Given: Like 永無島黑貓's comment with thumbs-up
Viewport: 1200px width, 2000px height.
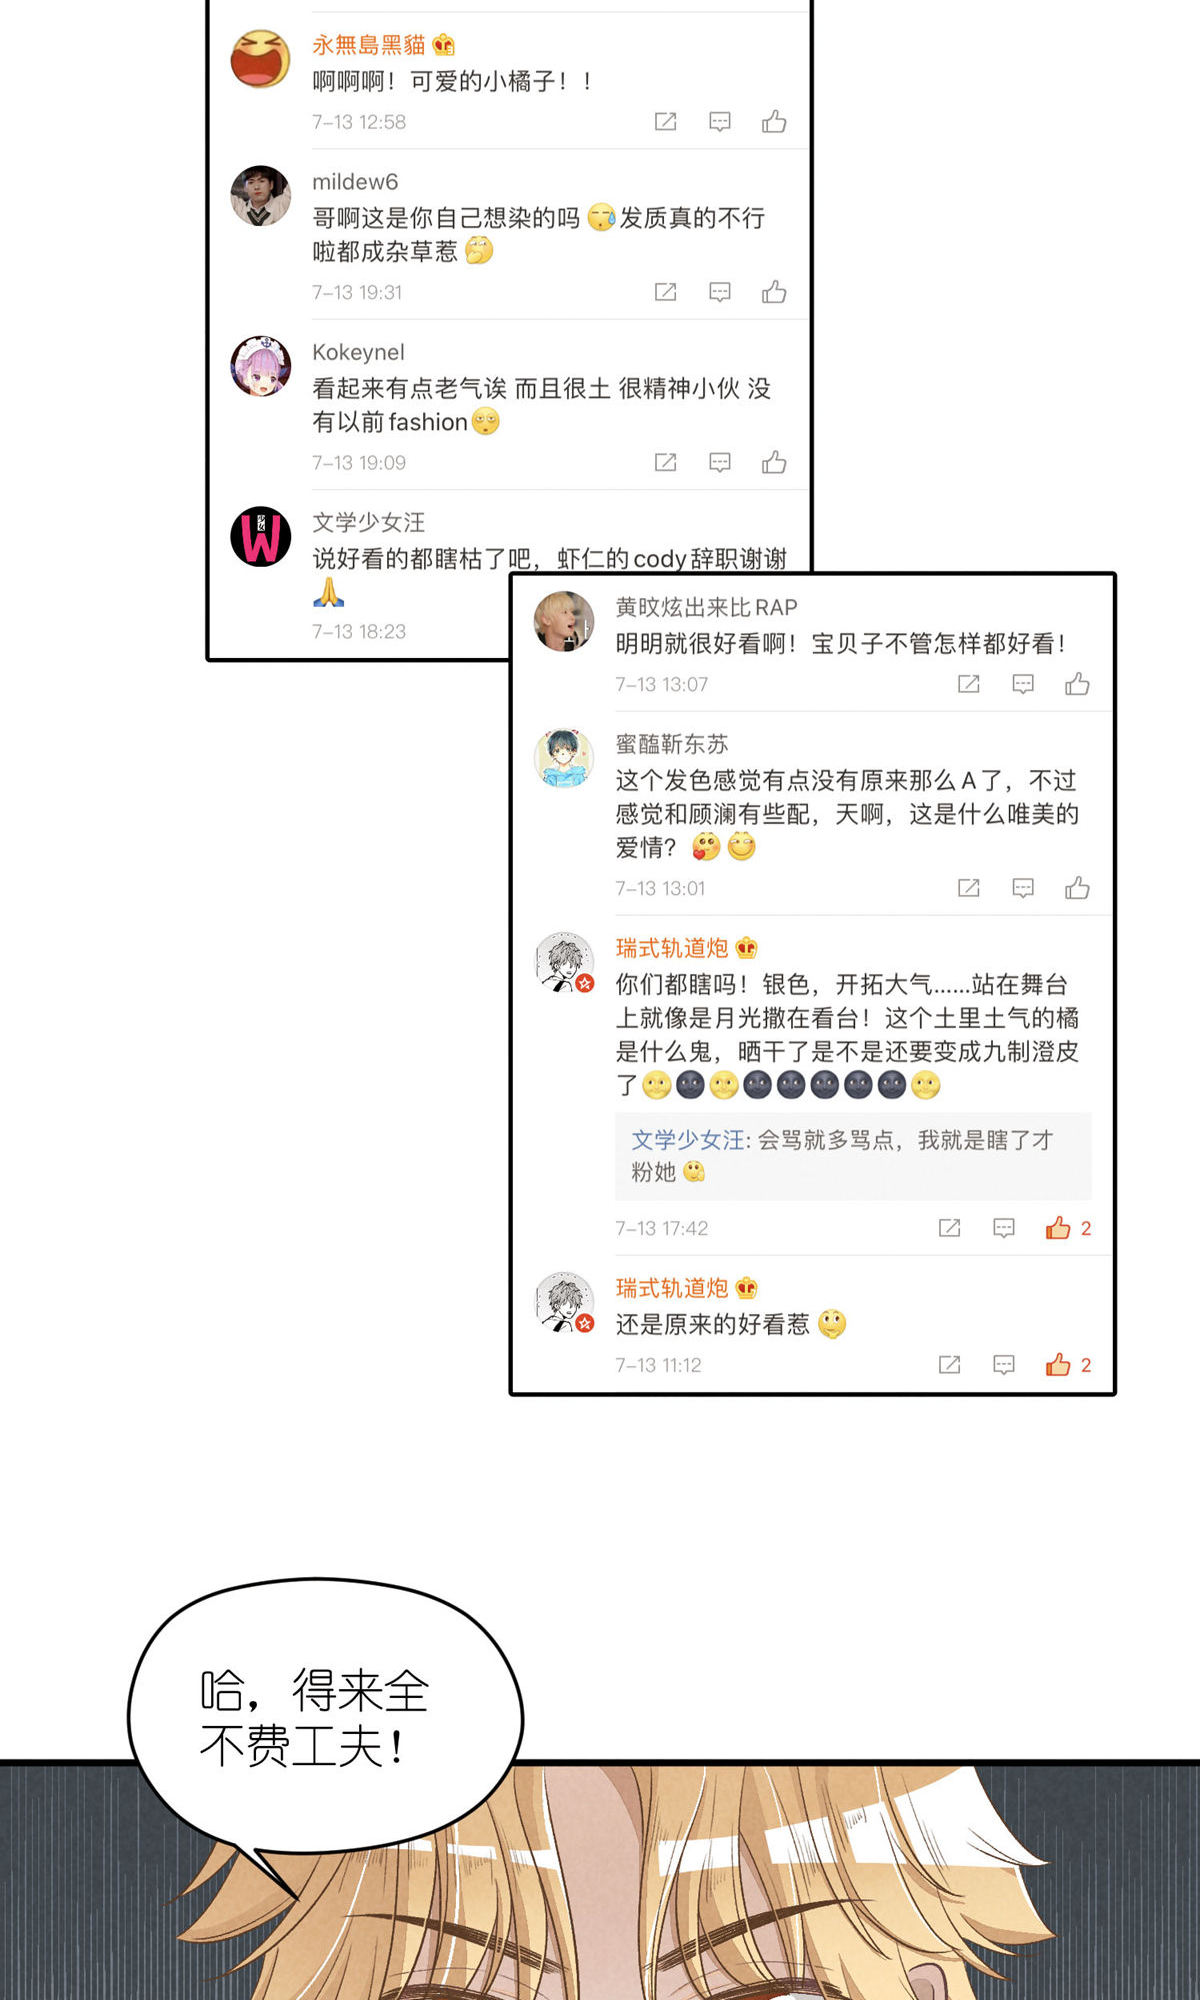Looking at the screenshot, I should [774, 122].
